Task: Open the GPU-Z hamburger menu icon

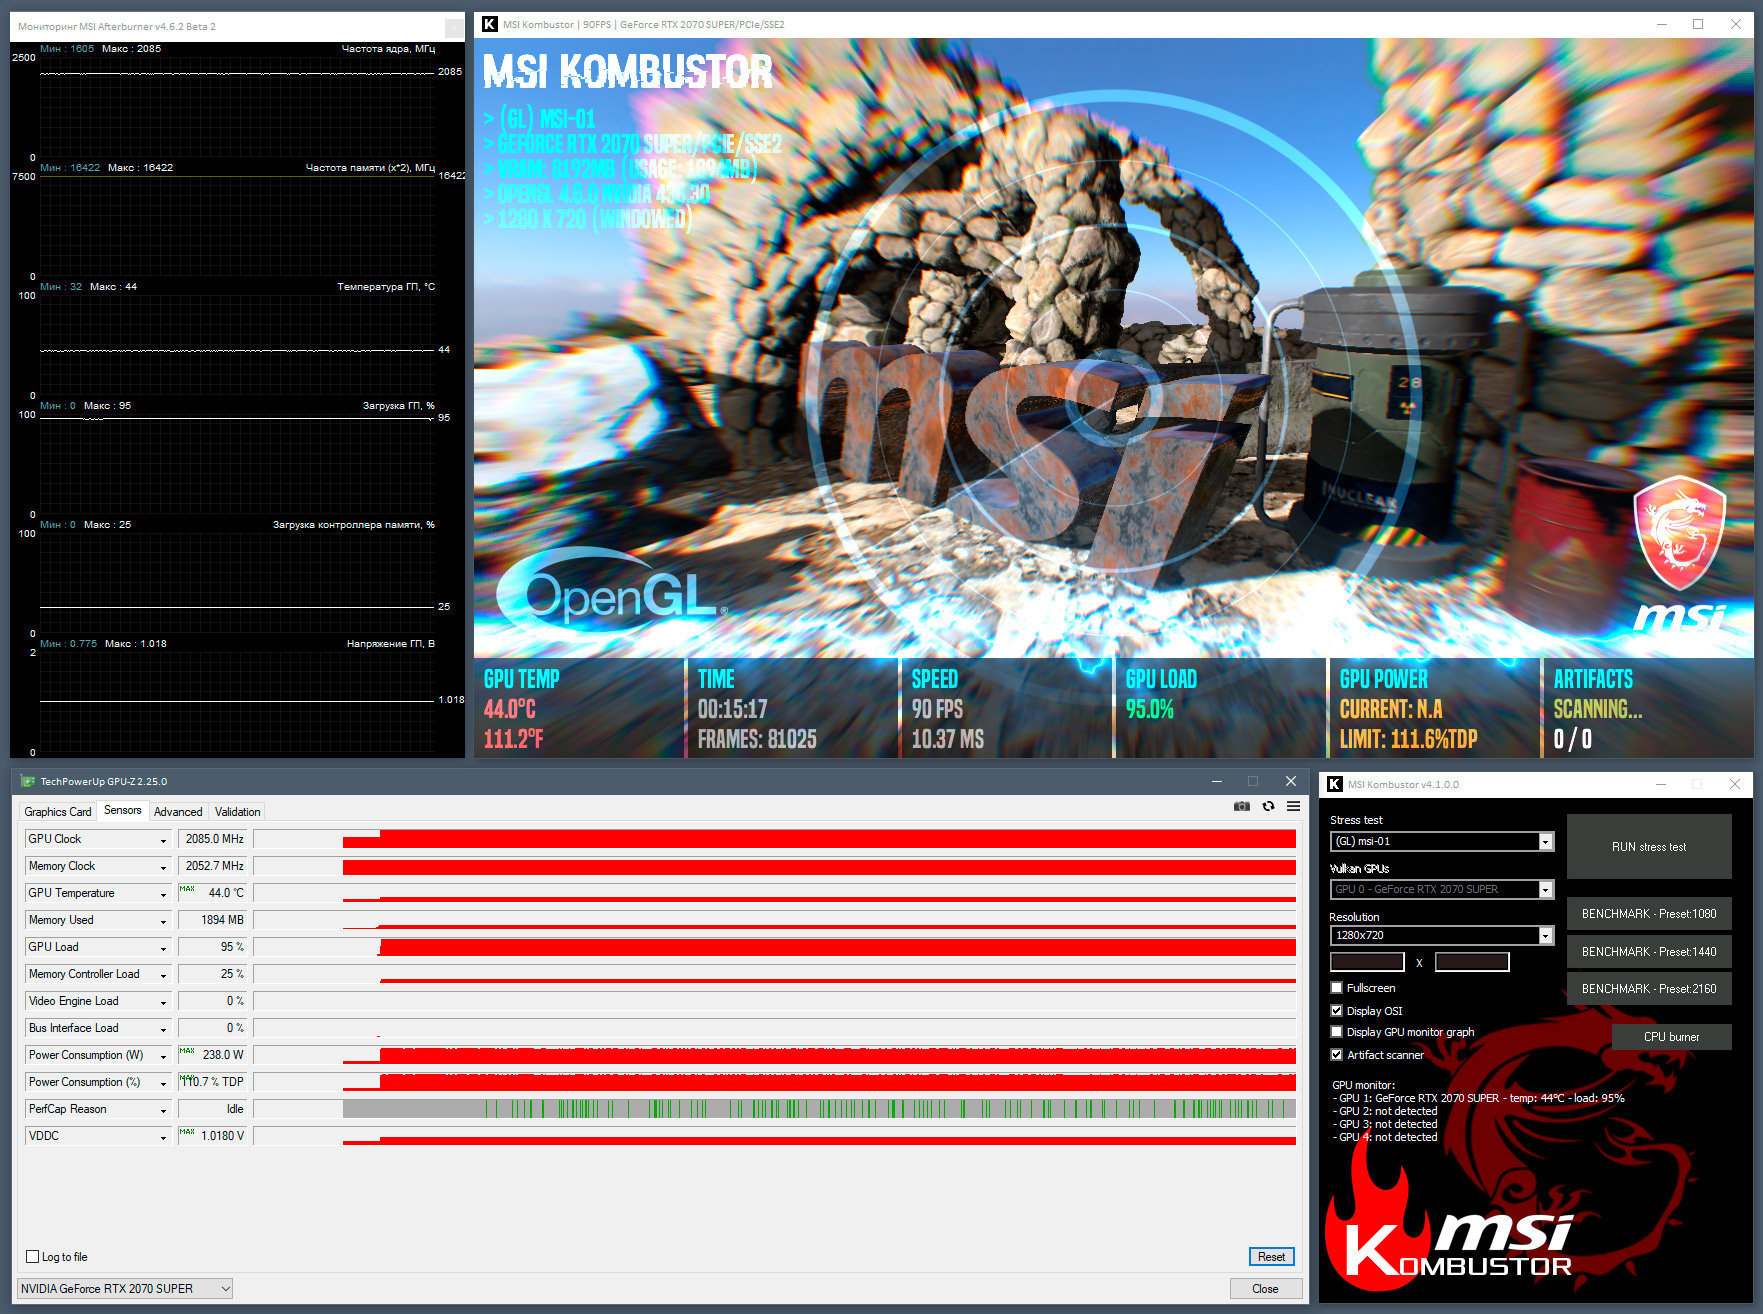Action: [1293, 806]
